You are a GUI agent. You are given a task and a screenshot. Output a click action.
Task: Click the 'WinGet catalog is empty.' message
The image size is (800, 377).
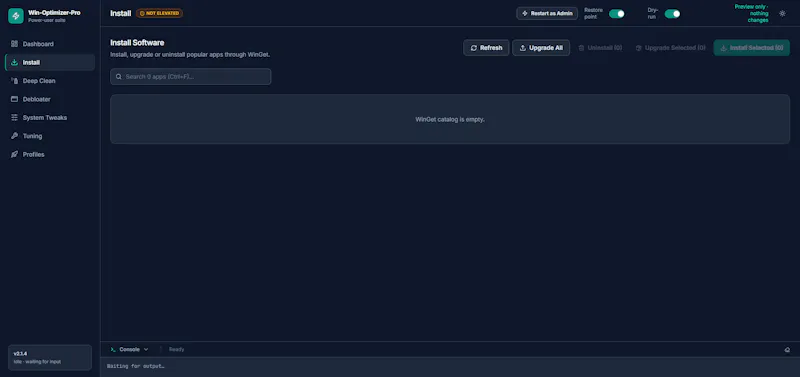(x=450, y=119)
